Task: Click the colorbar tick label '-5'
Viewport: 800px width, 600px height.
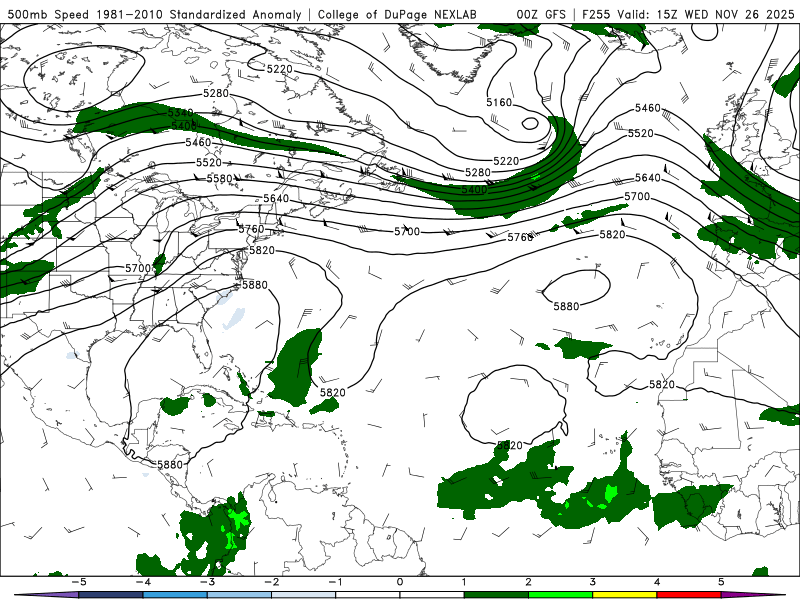Action: coord(78,582)
